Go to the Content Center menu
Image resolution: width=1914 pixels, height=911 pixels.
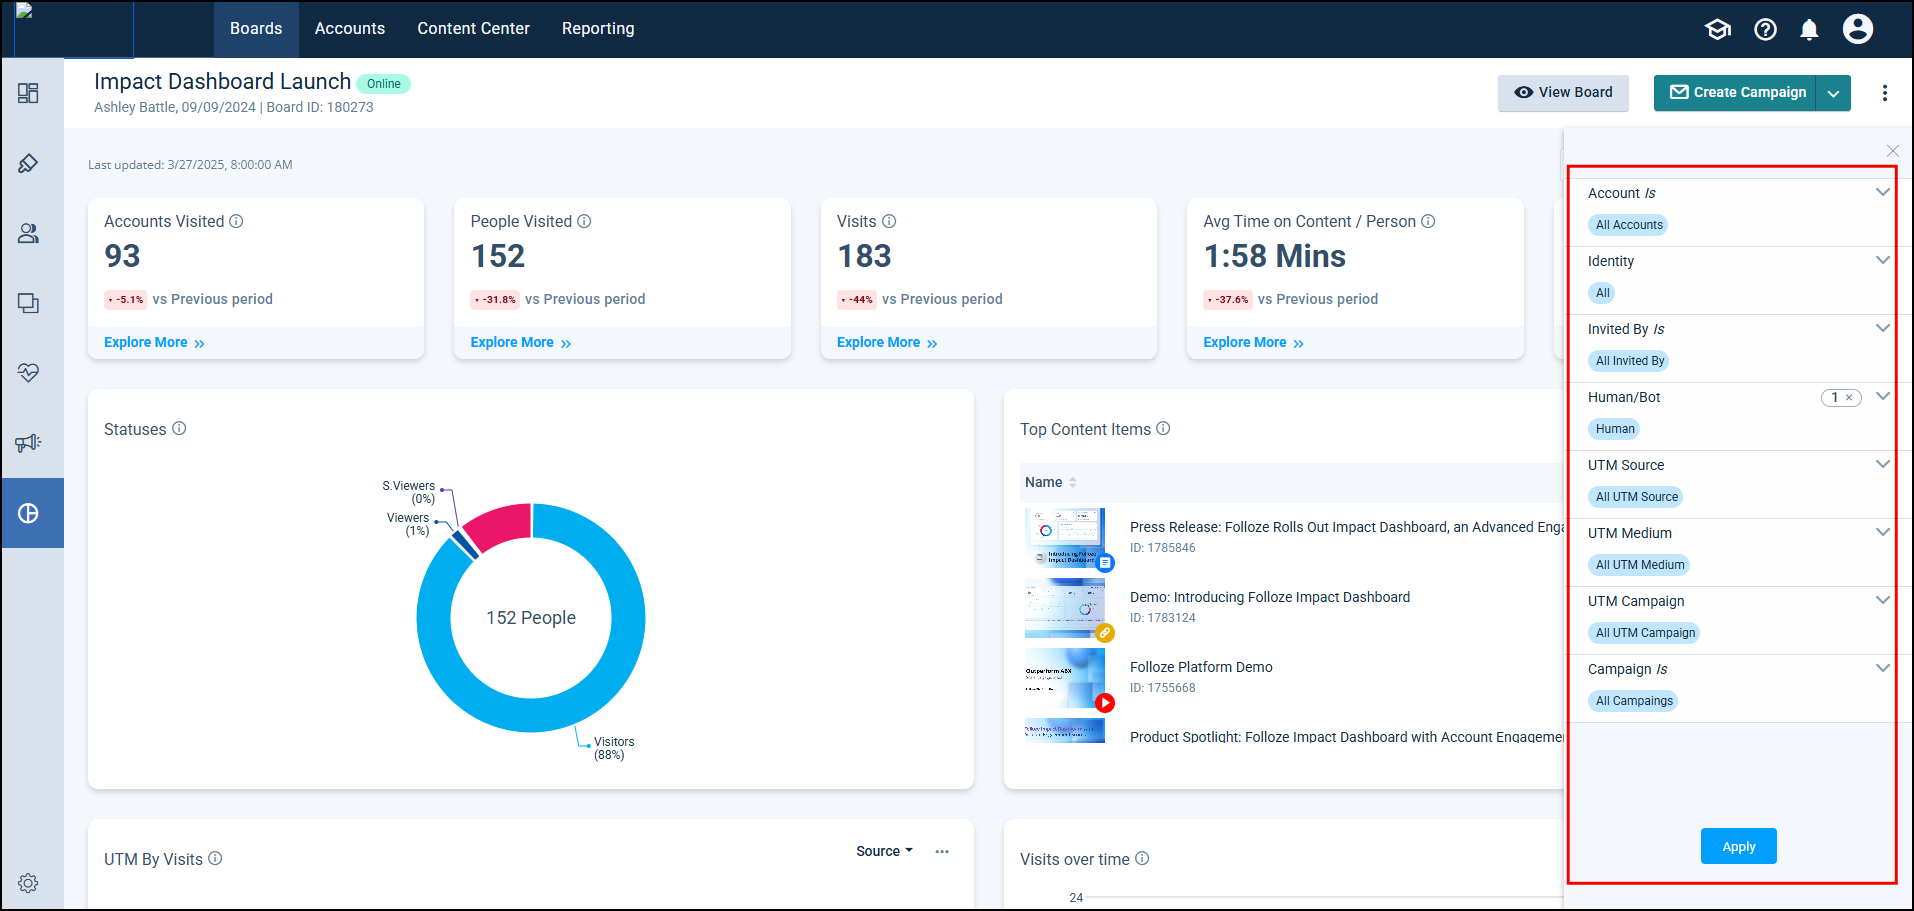click(x=473, y=29)
